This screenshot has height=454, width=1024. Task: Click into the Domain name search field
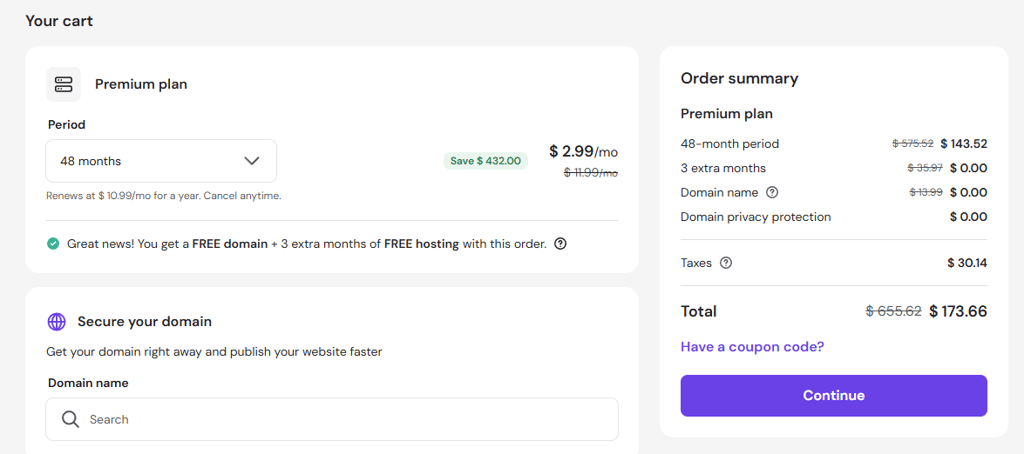332,419
